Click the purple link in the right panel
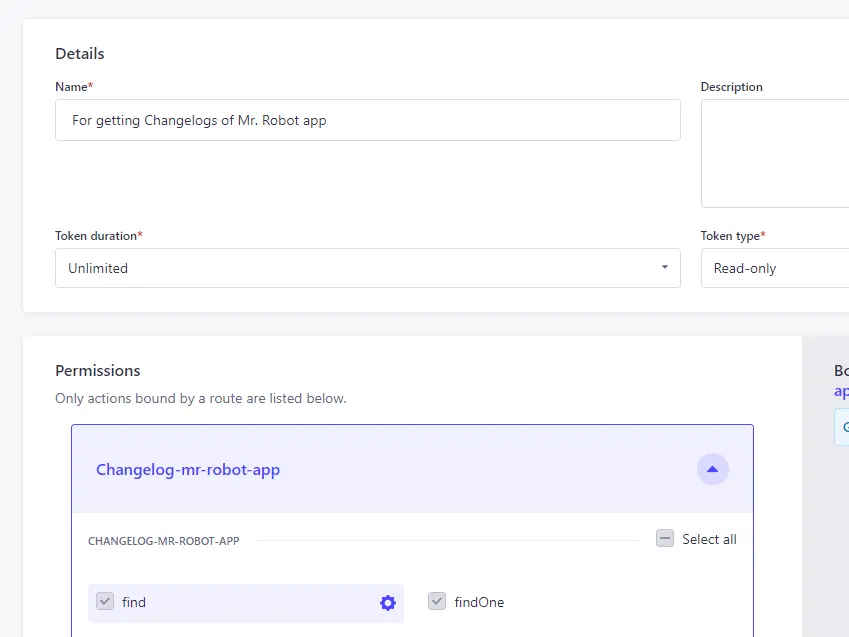 coord(841,391)
